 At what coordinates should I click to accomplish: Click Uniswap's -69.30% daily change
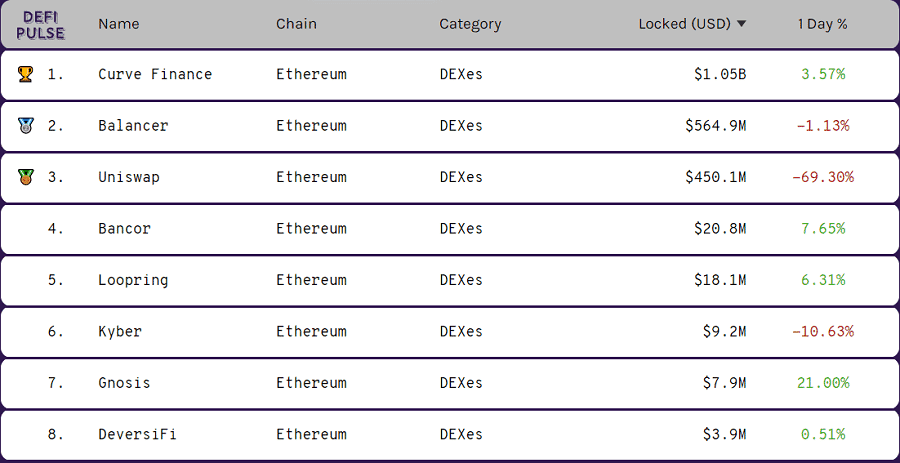(822, 177)
